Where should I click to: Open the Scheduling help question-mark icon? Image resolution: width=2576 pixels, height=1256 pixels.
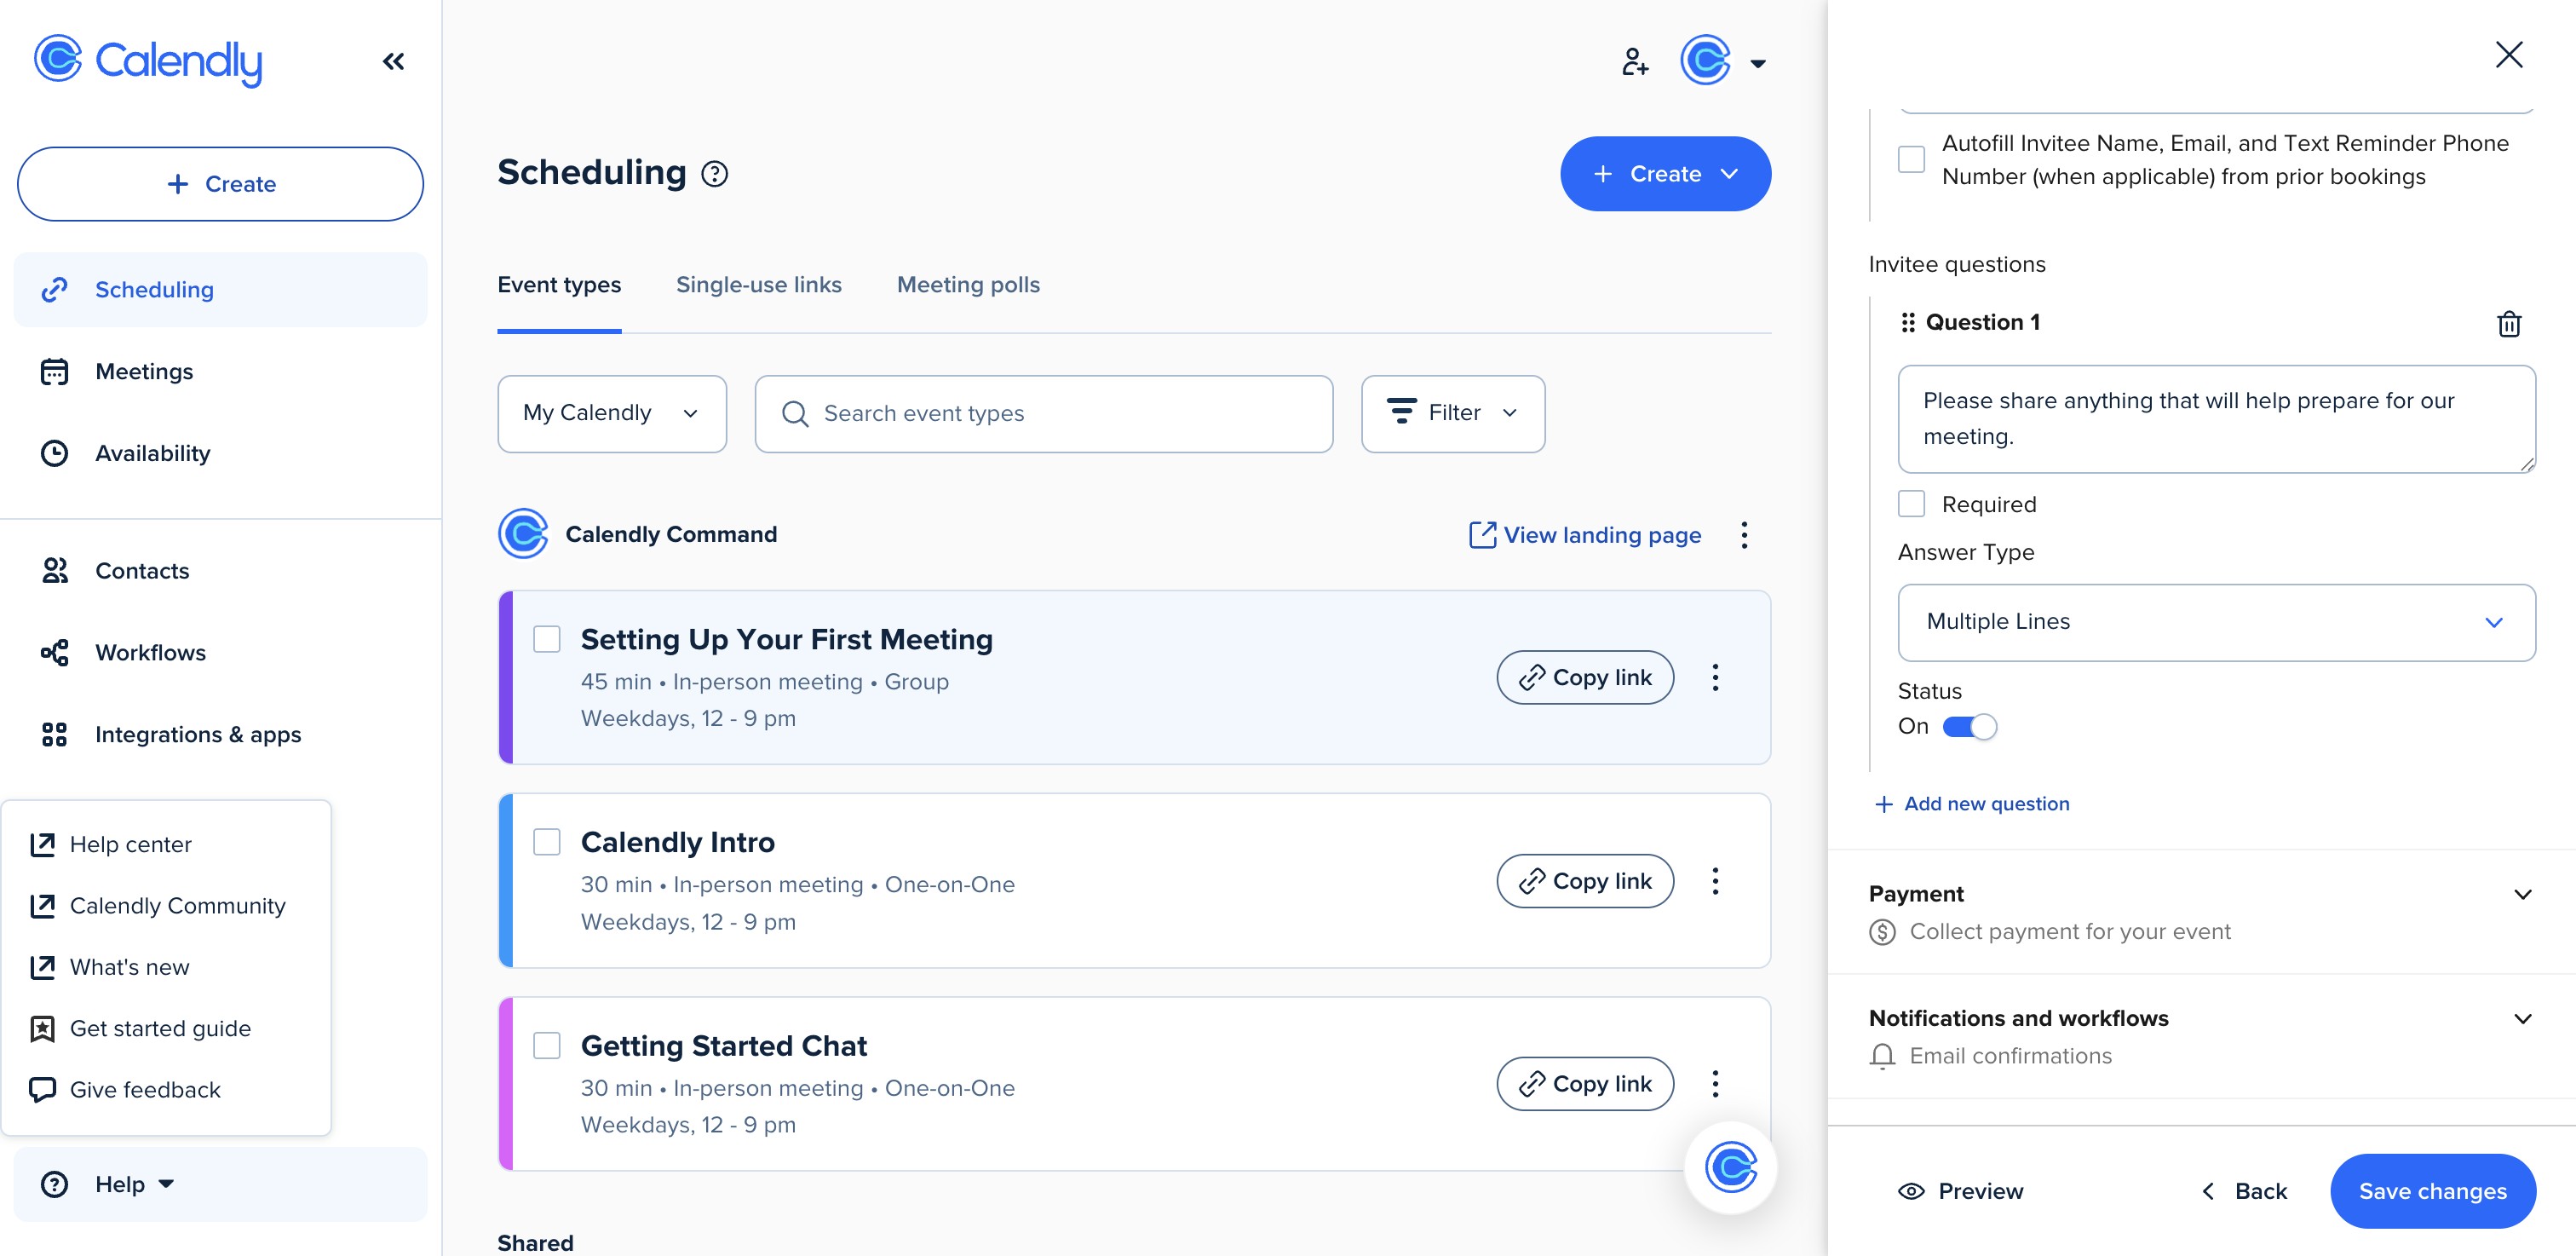pos(714,174)
